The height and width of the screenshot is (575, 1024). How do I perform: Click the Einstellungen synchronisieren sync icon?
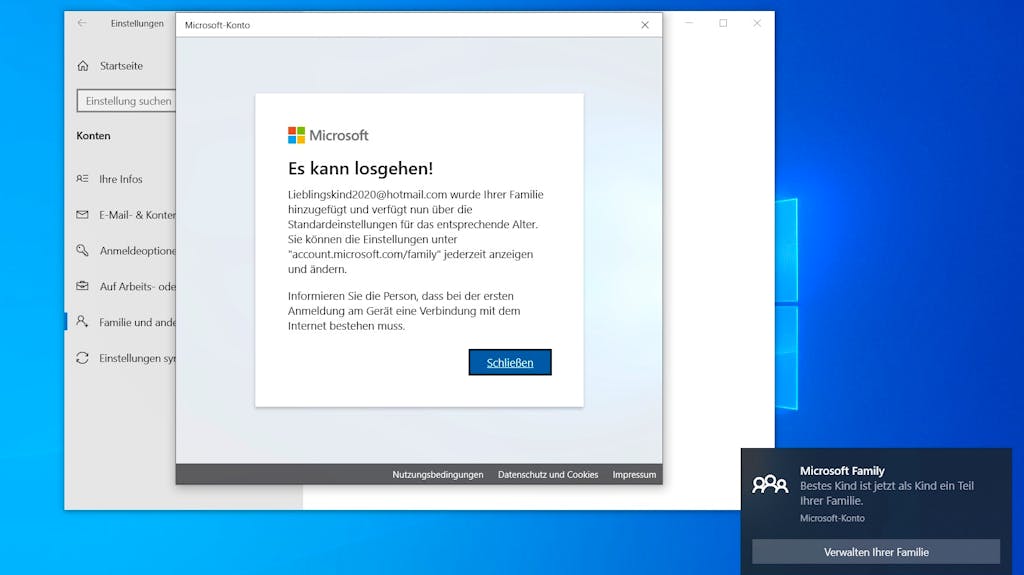[x=82, y=357]
